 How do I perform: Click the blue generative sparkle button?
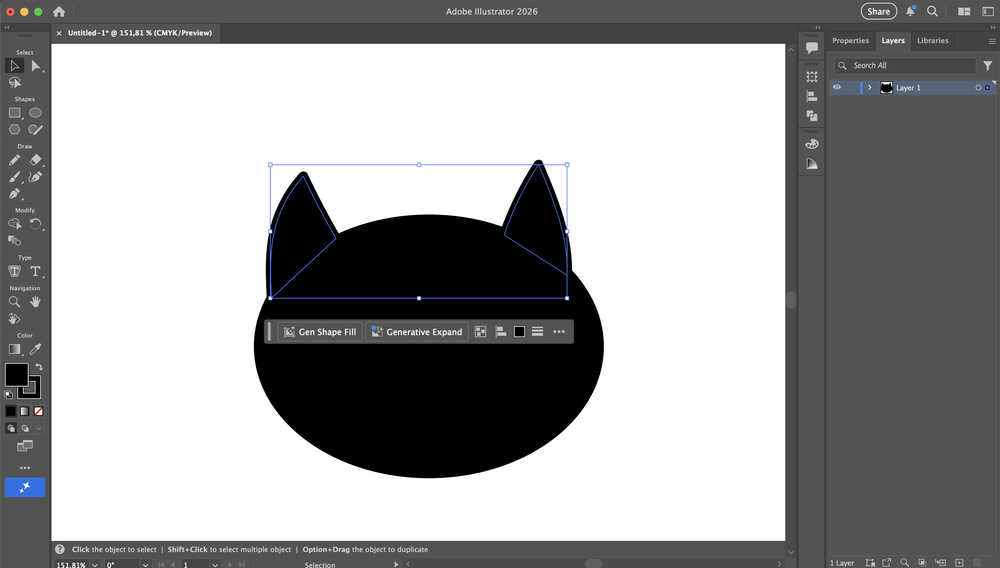point(25,488)
